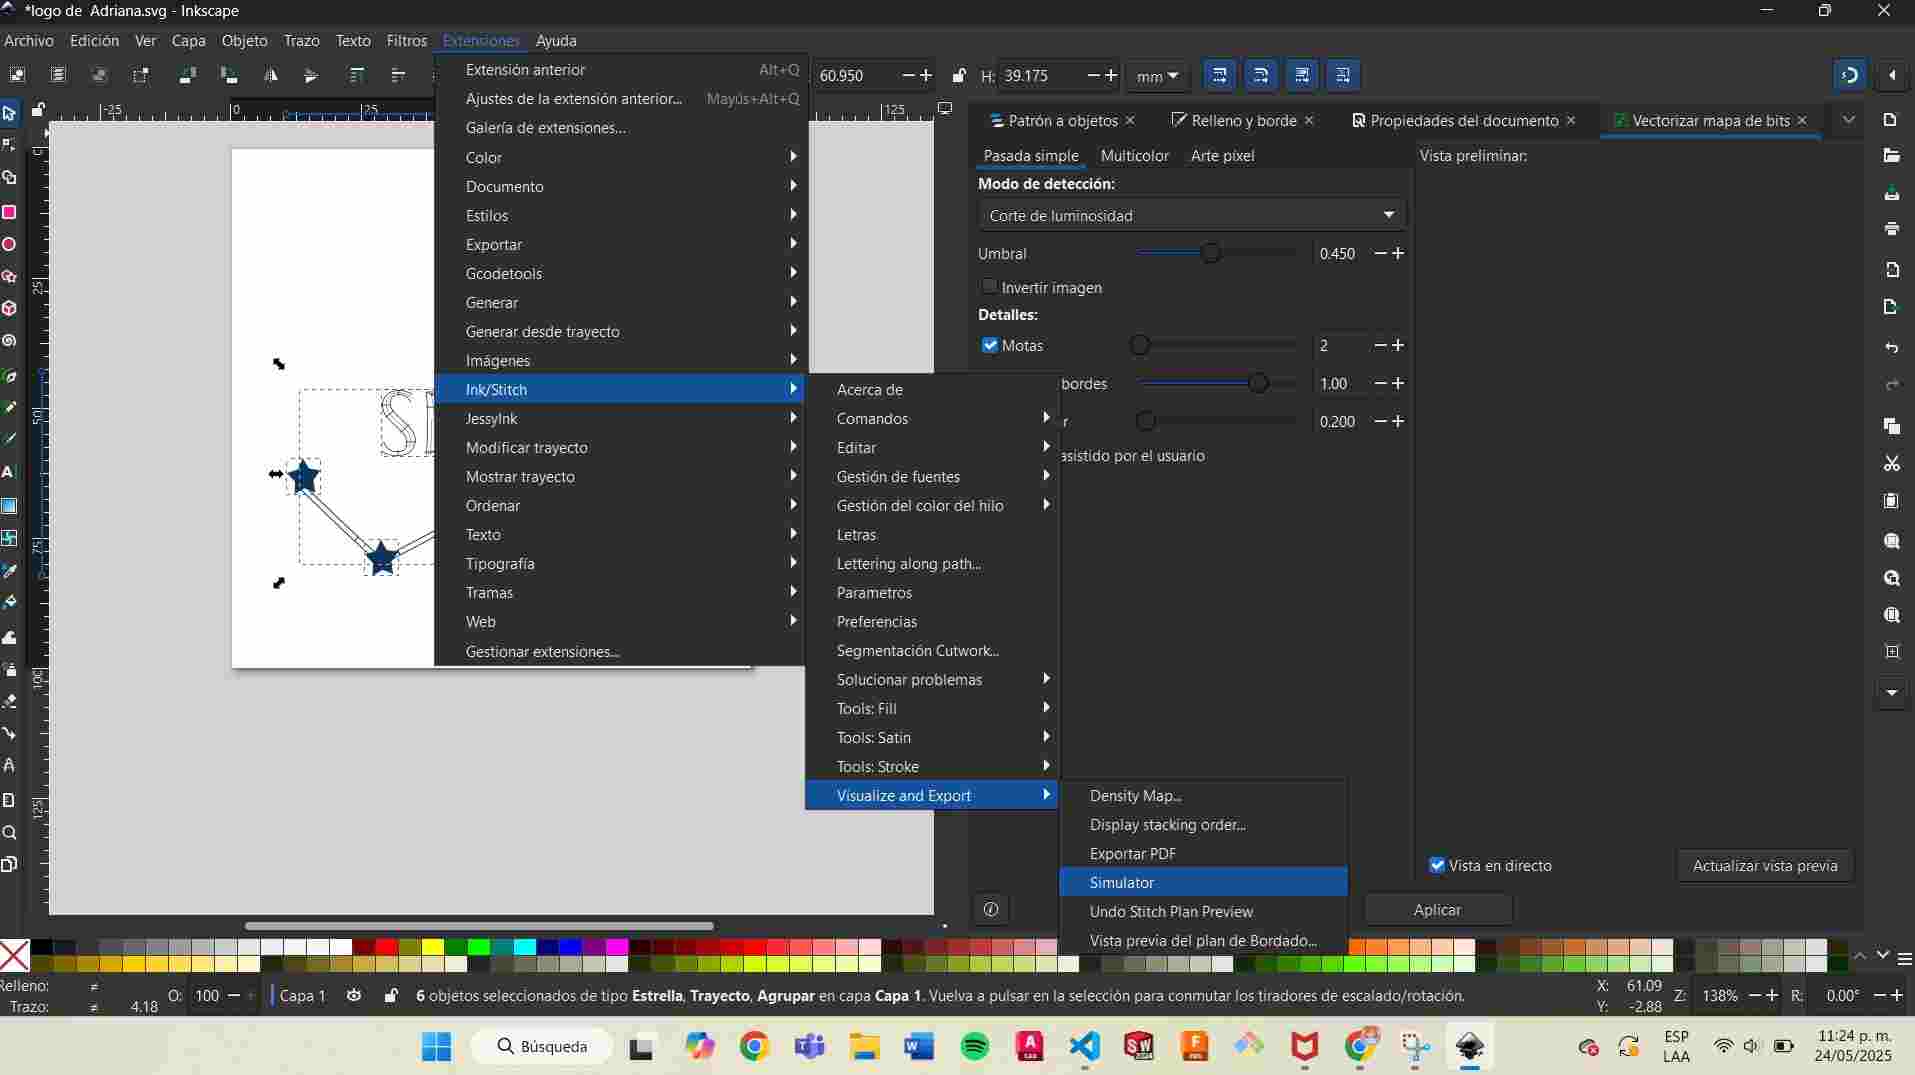Click the Print document icon
Screen dimensions: 1915x1075
click(x=1891, y=229)
